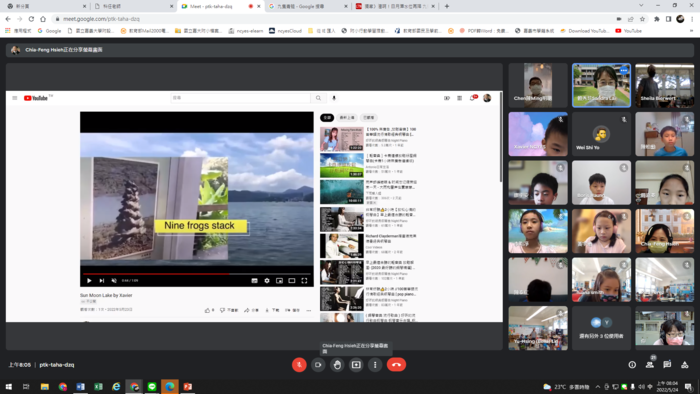The image size is (700, 394).
Task: Skip to next video in YouTube player
Action: (101, 281)
